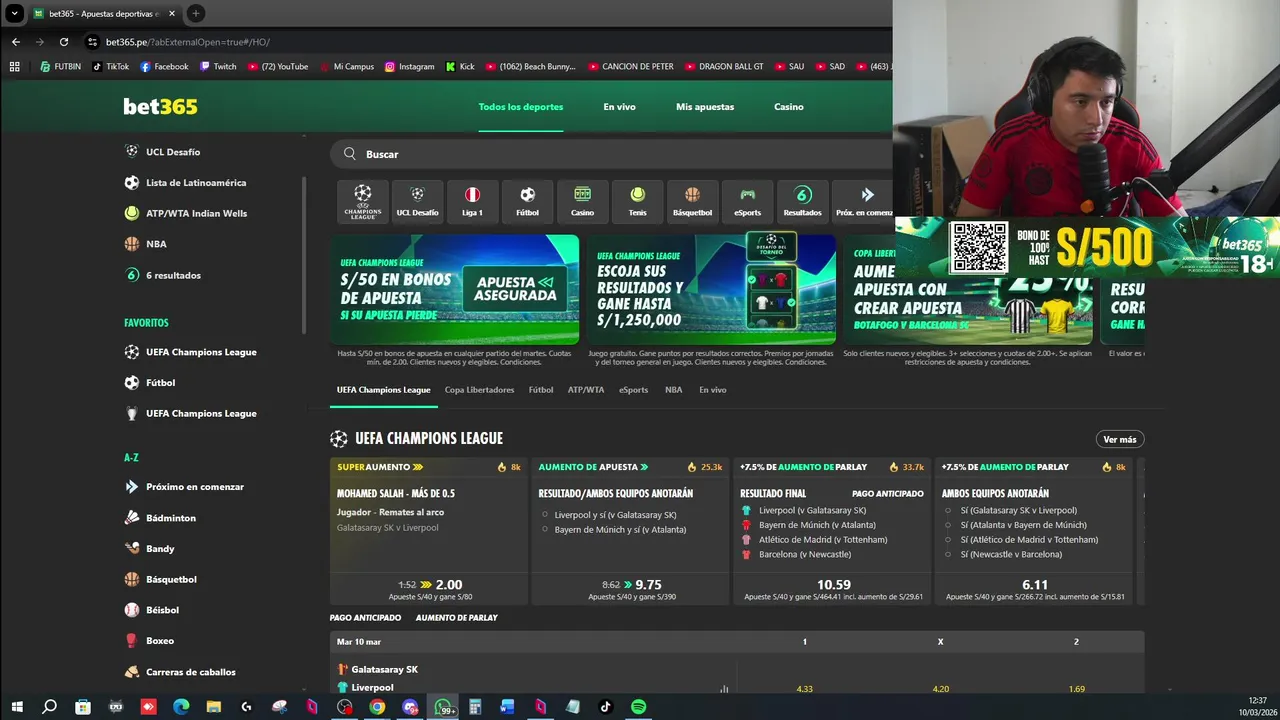Click the browser address bar
This screenshot has height=720, width=1280.
[x=480, y=42]
